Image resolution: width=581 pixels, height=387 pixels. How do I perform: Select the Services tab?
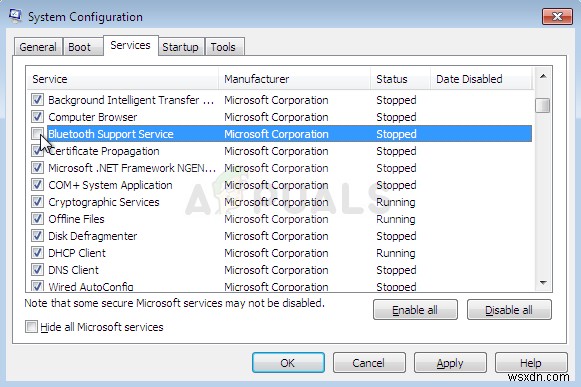(130, 45)
